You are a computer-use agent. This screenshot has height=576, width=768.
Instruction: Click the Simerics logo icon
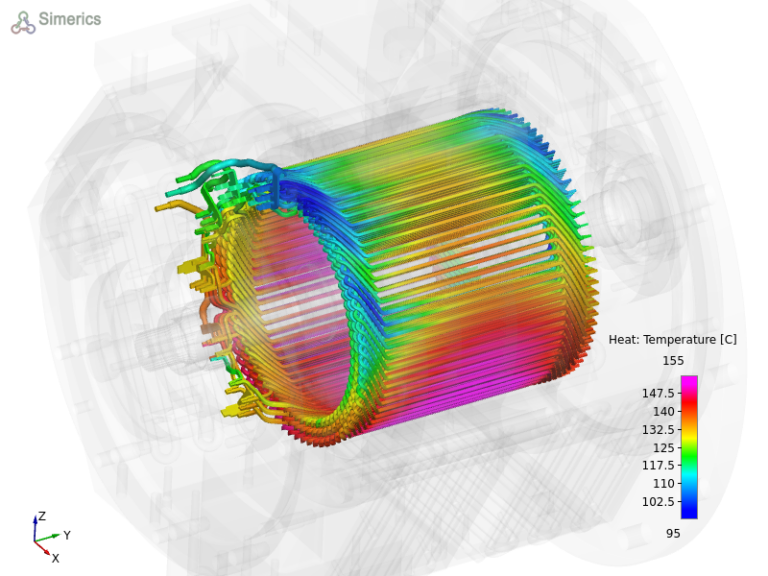[23, 22]
